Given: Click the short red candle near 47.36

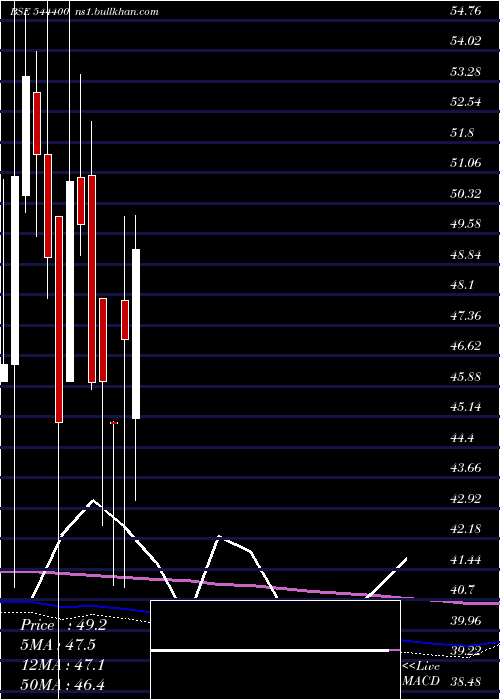Looking at the screenshot, I should point(125,320).
